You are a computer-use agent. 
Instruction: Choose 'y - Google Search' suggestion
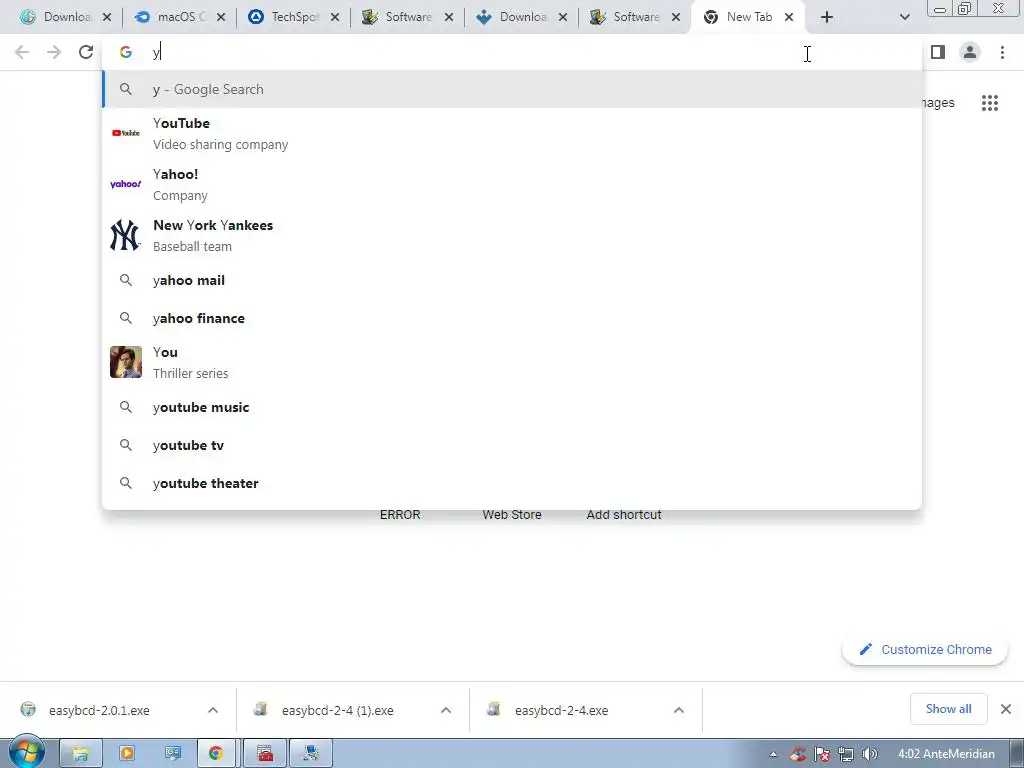pyautogui.click(x=512, y=89)
